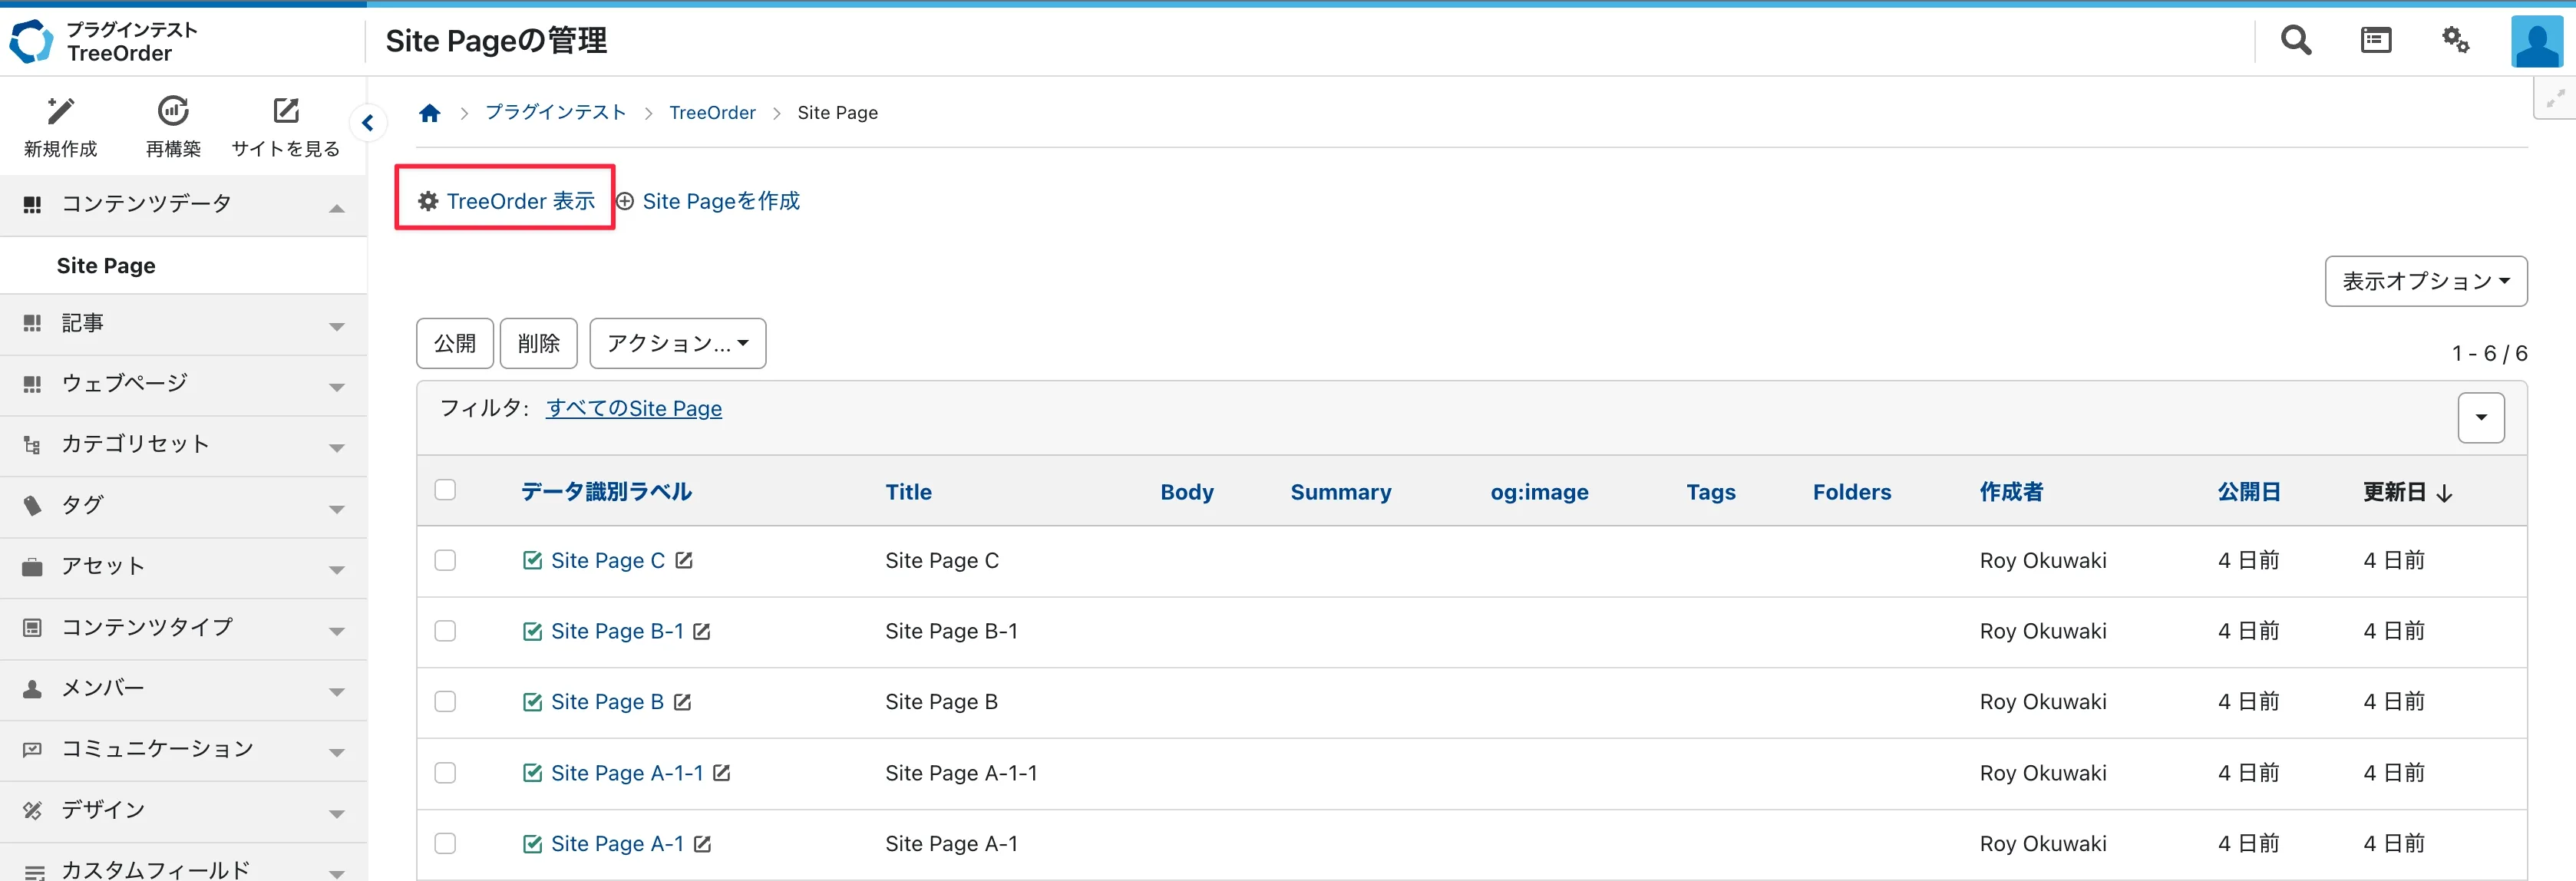Open the edit icon beside Site Page C
Image resolution: width=2576 pixels, height=881 pixels.
pos(684,560)
